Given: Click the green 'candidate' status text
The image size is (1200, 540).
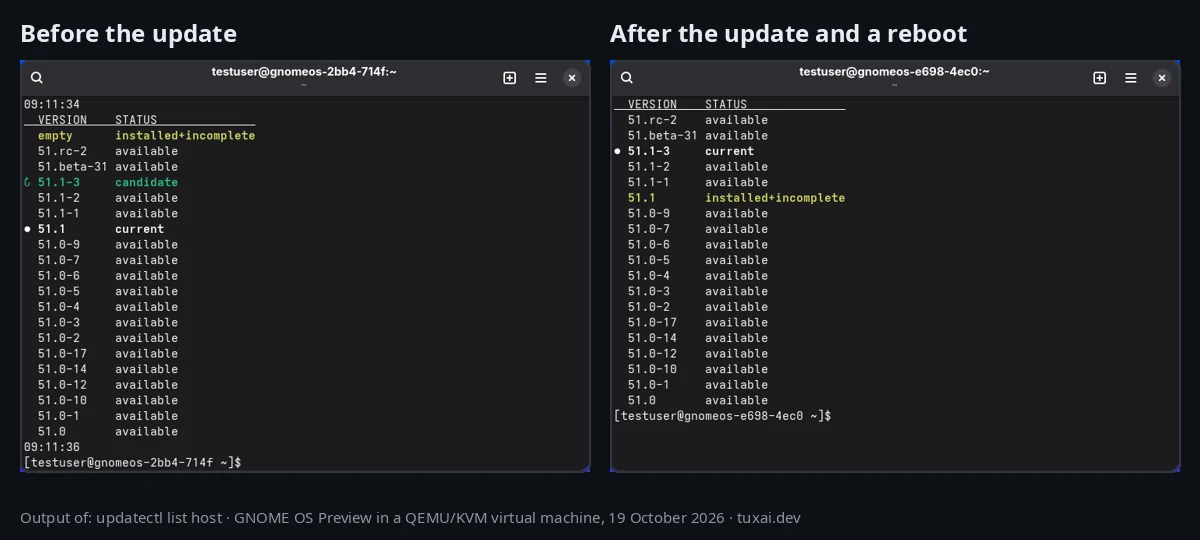Looking at the screenshot, I should pos(146,182).
